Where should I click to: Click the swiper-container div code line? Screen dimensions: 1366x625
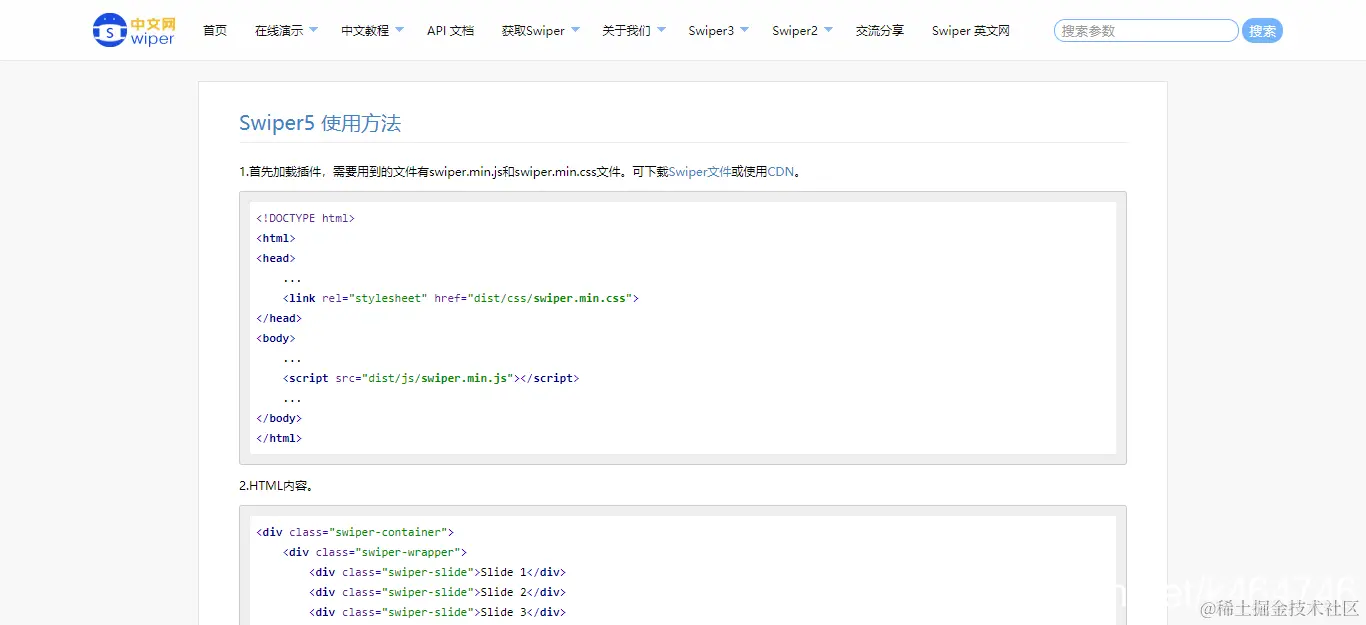(x=355, y=532)
